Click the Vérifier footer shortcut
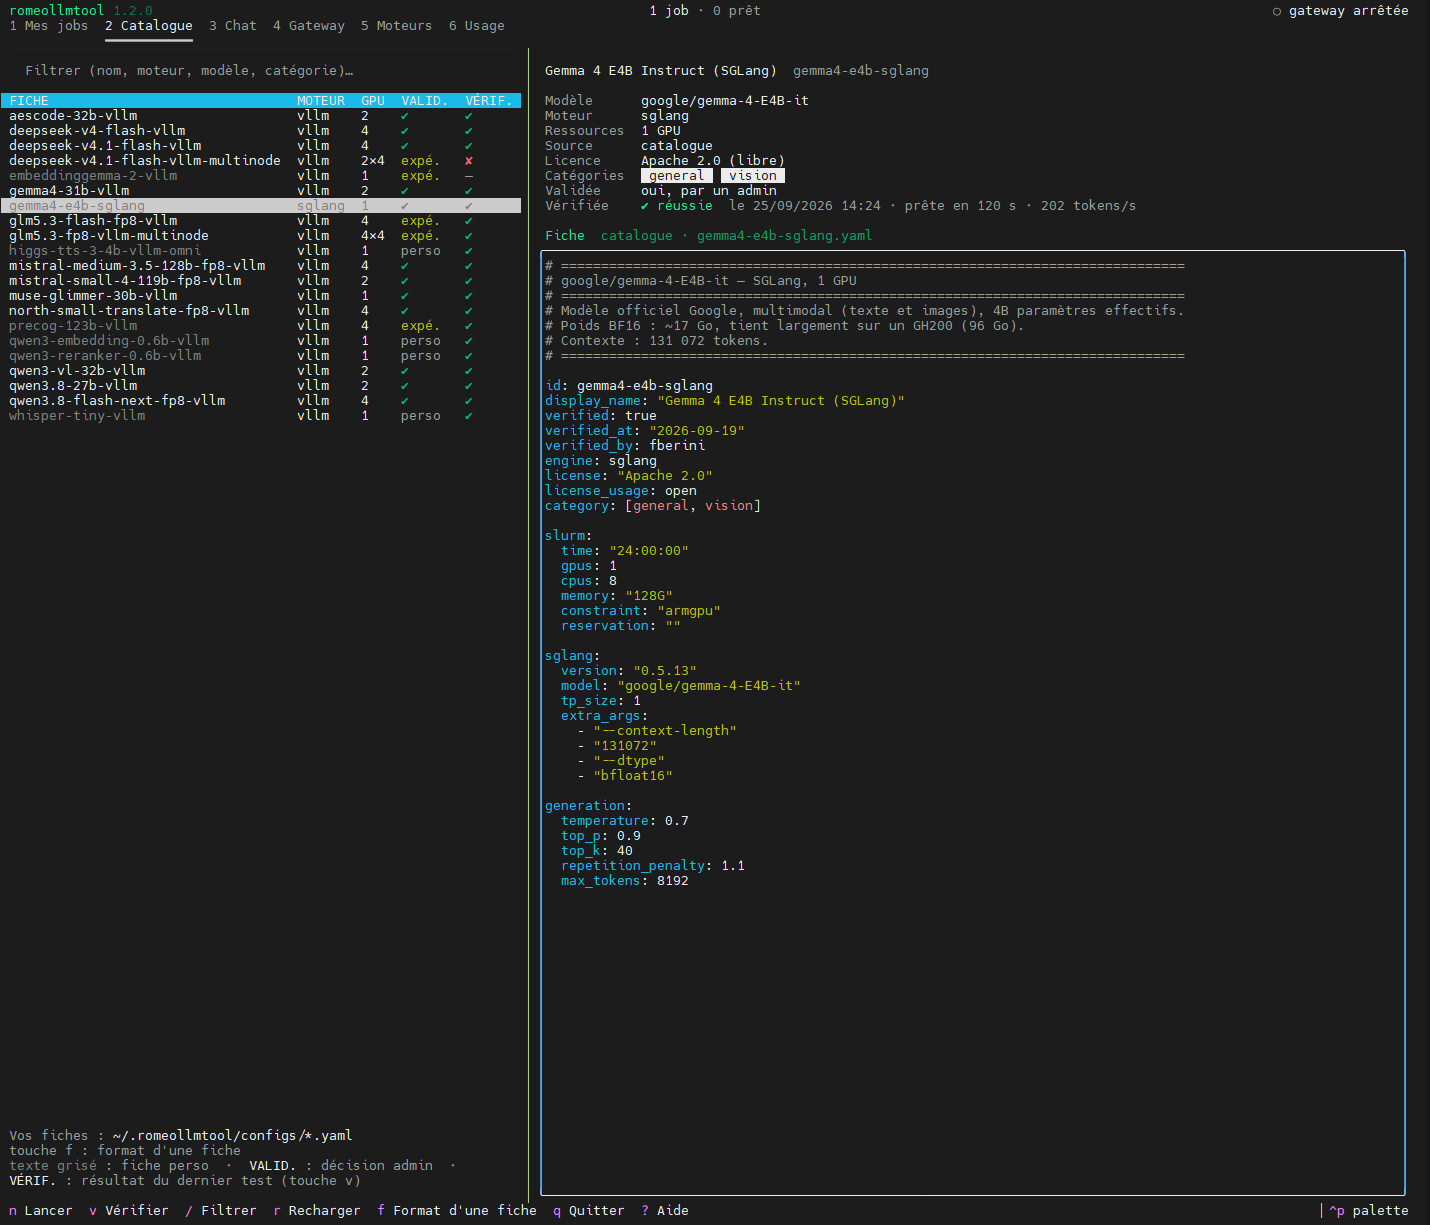This screenshot has width=1430, height=1225. (129, 1211)
